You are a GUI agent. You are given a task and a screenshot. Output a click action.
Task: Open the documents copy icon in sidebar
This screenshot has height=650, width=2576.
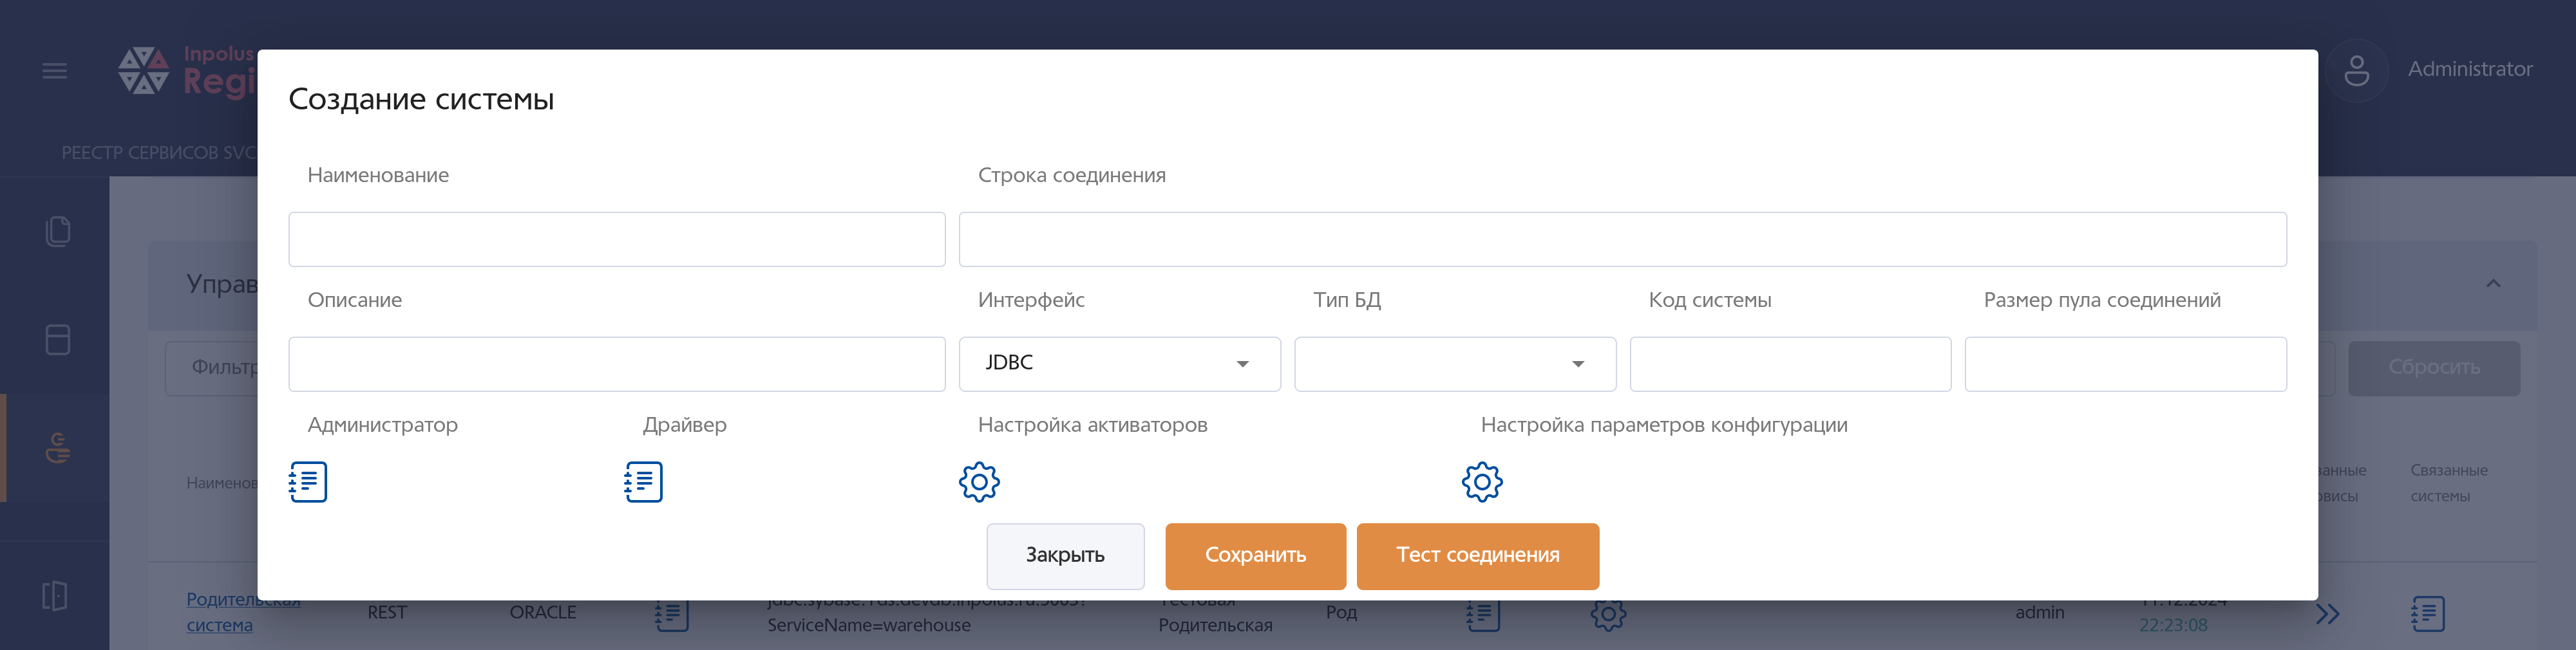[x=58, y=232]
